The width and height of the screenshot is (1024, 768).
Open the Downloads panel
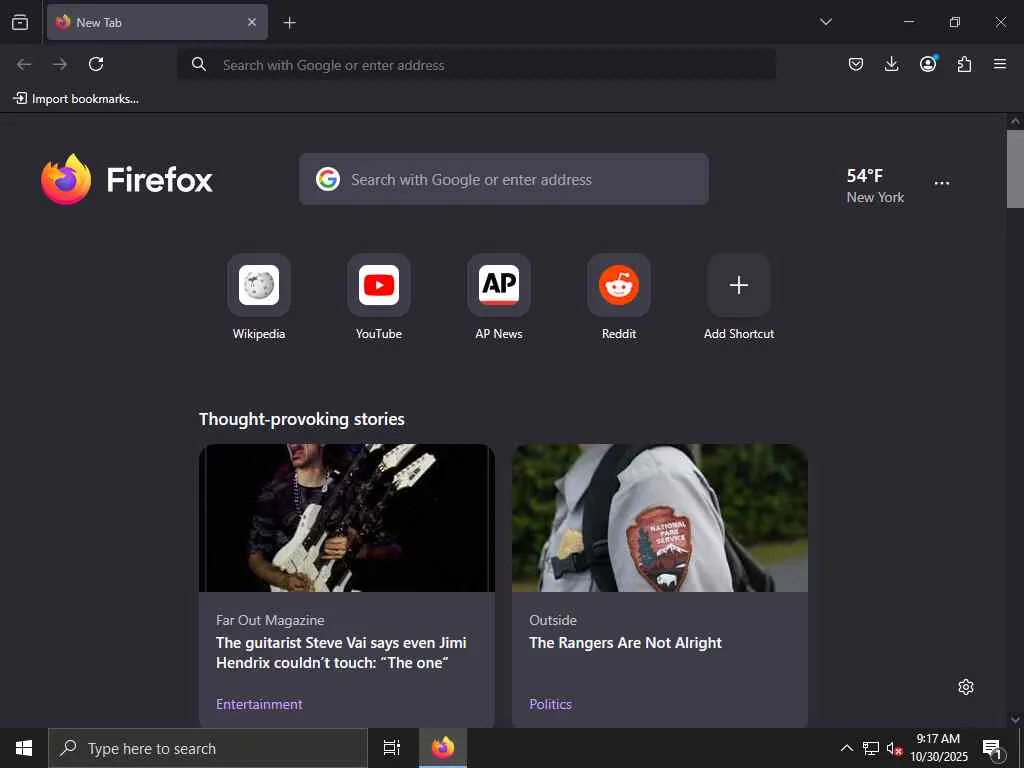click(x=891, y=64)
